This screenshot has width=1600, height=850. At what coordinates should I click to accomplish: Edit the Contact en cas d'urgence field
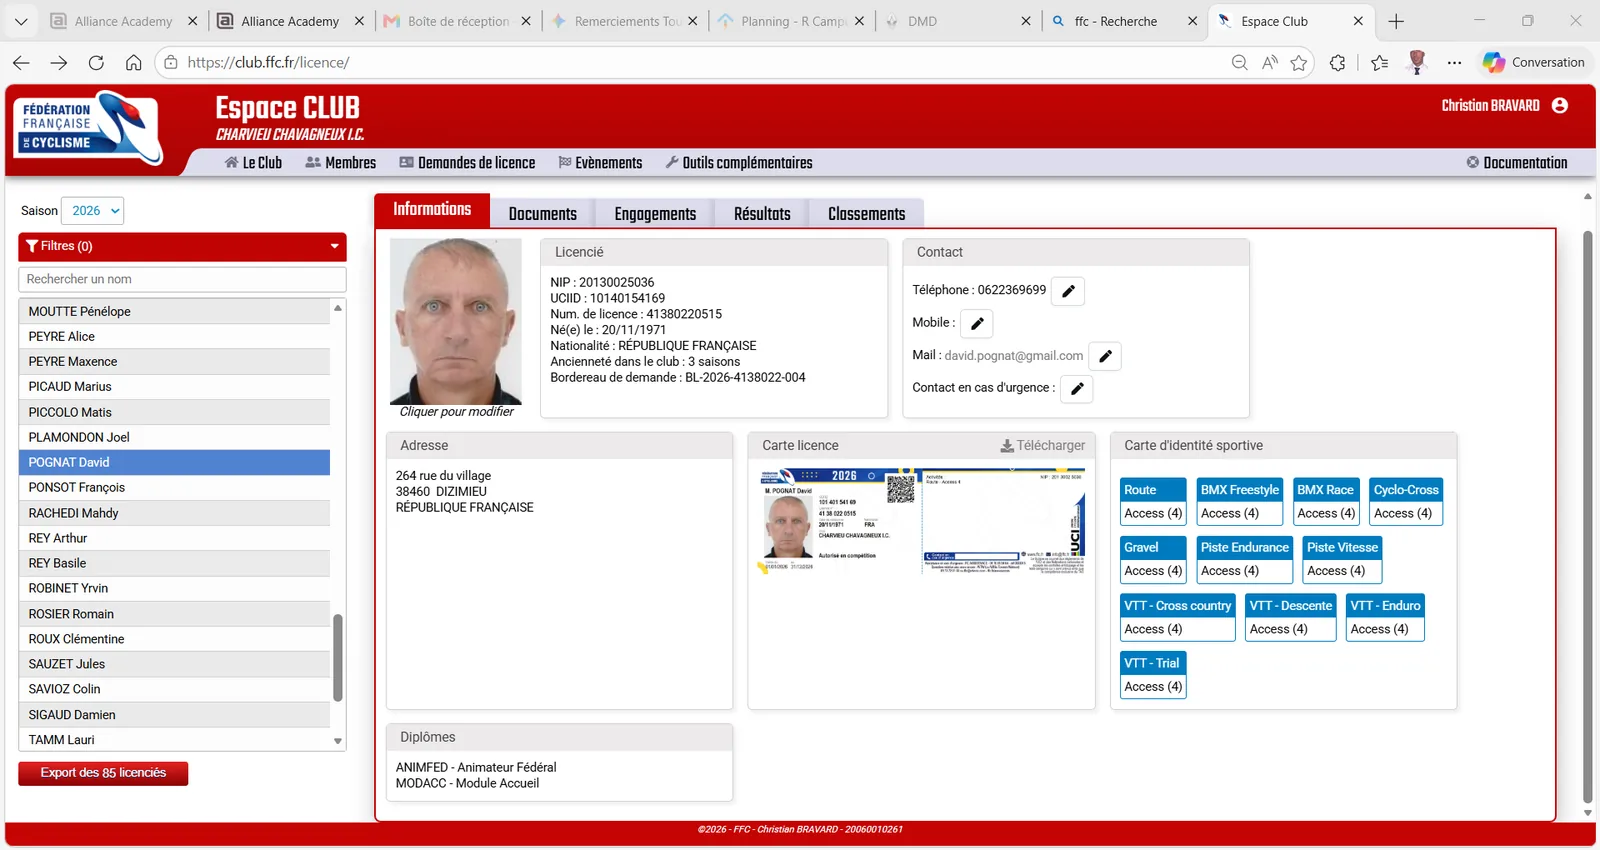click(x=1077, y=388)
